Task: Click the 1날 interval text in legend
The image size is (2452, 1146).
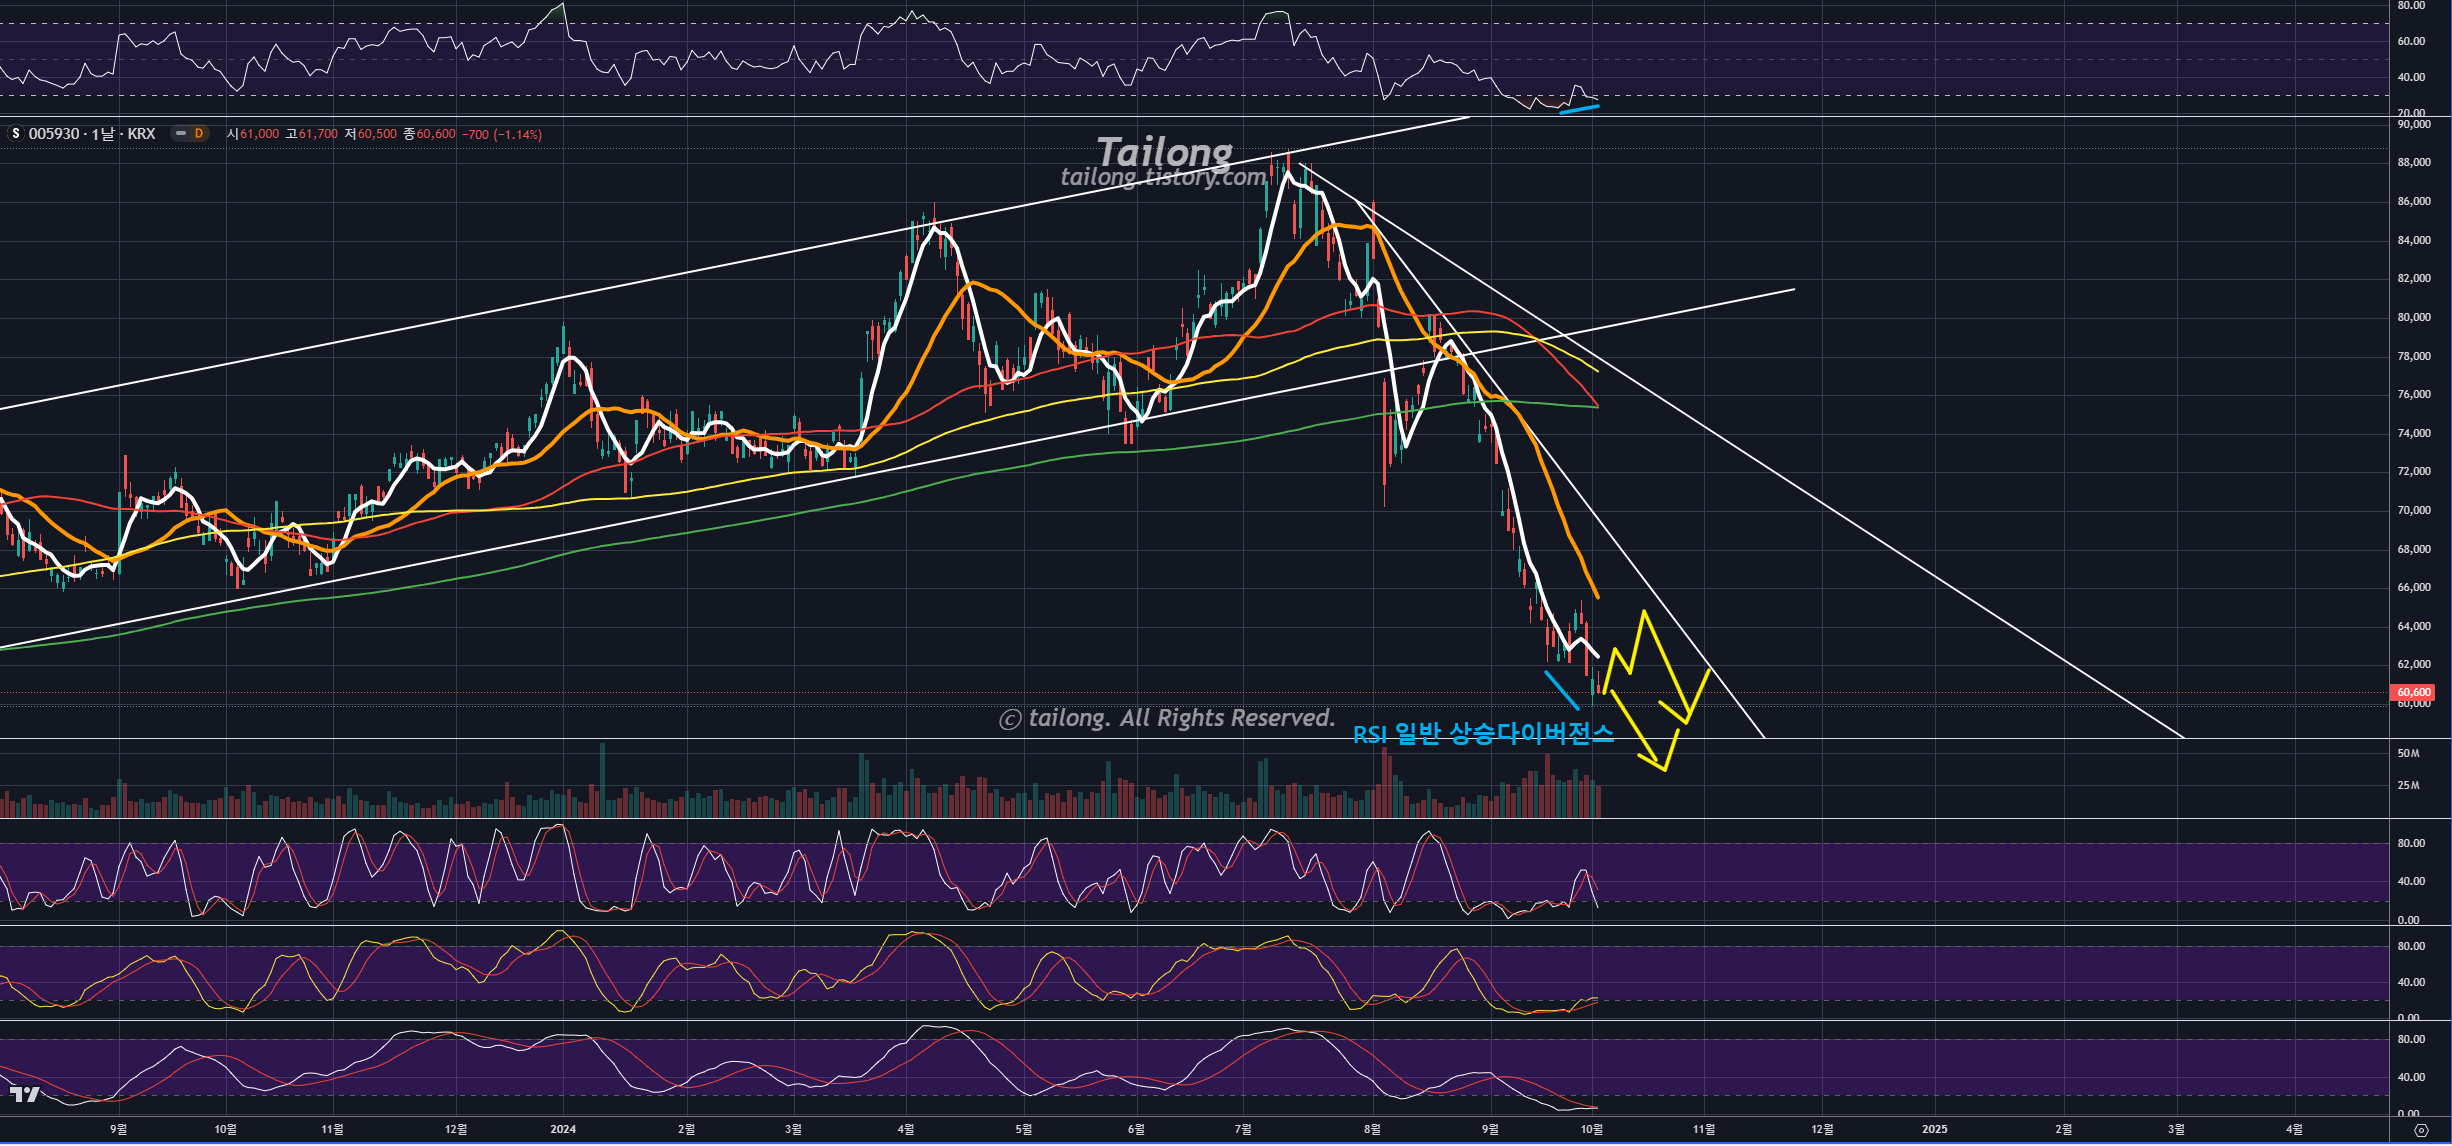Action: tap(103, 134)
